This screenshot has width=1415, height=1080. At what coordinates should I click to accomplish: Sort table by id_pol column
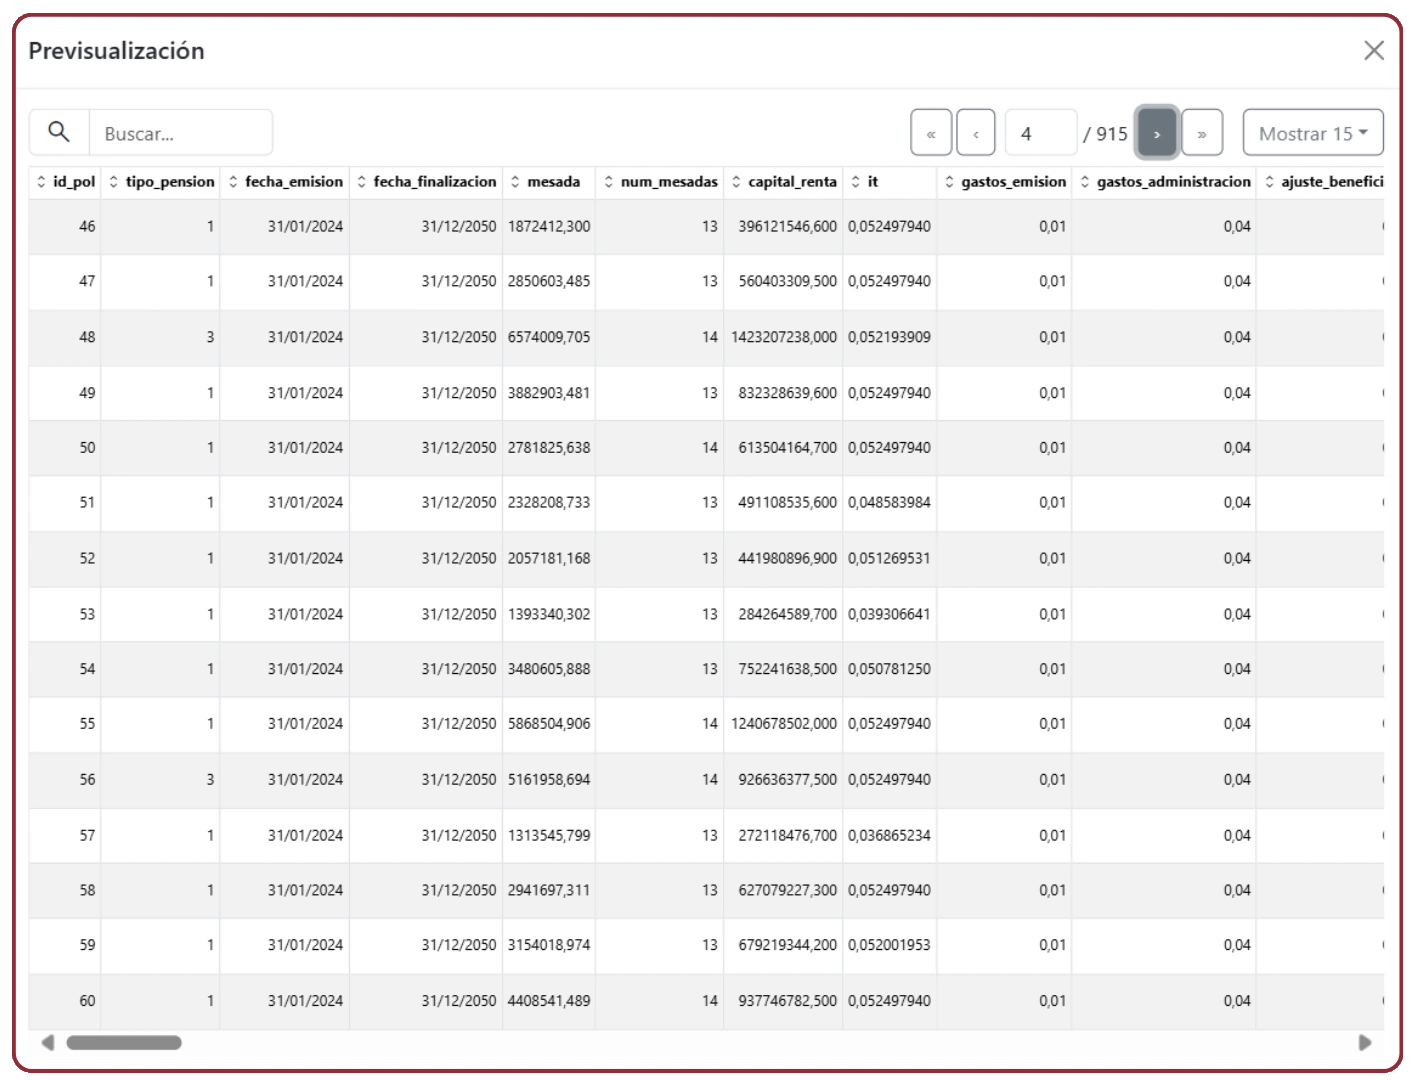coord(66,182)
